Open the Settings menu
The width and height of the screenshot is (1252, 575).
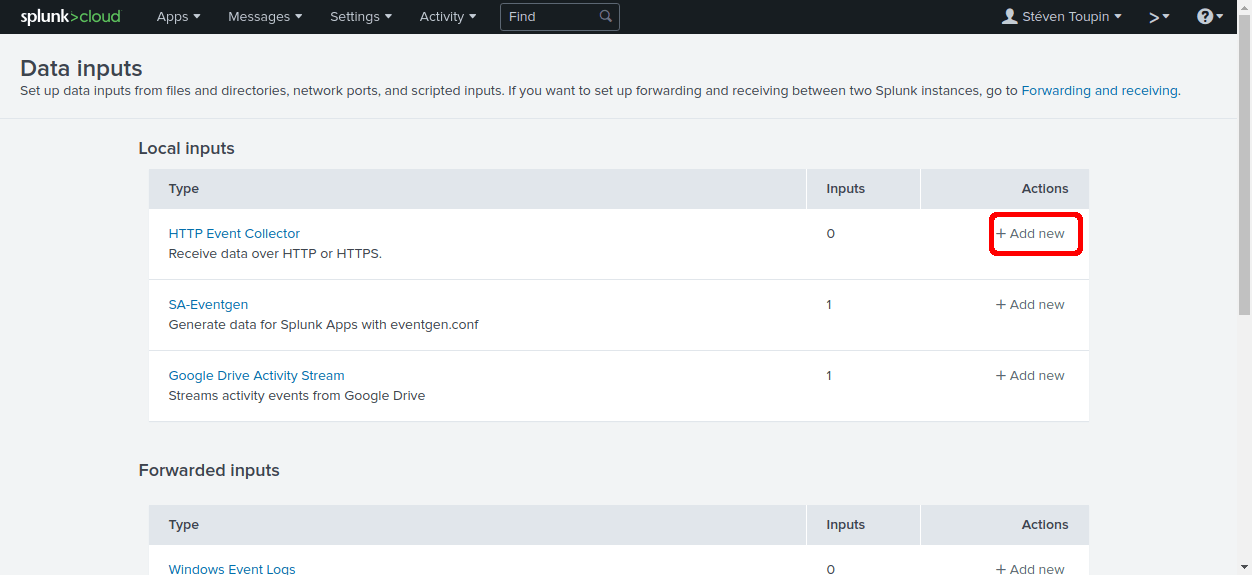click(x=361, y=16)
